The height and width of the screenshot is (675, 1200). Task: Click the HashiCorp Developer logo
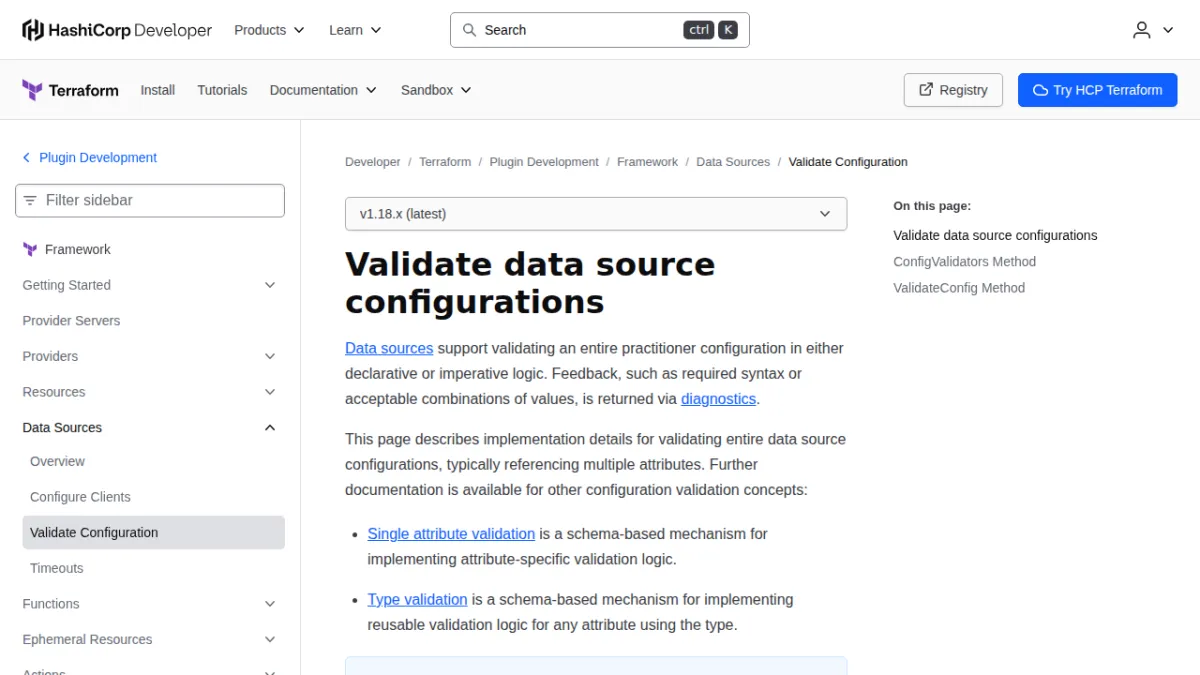pos(117,30)
